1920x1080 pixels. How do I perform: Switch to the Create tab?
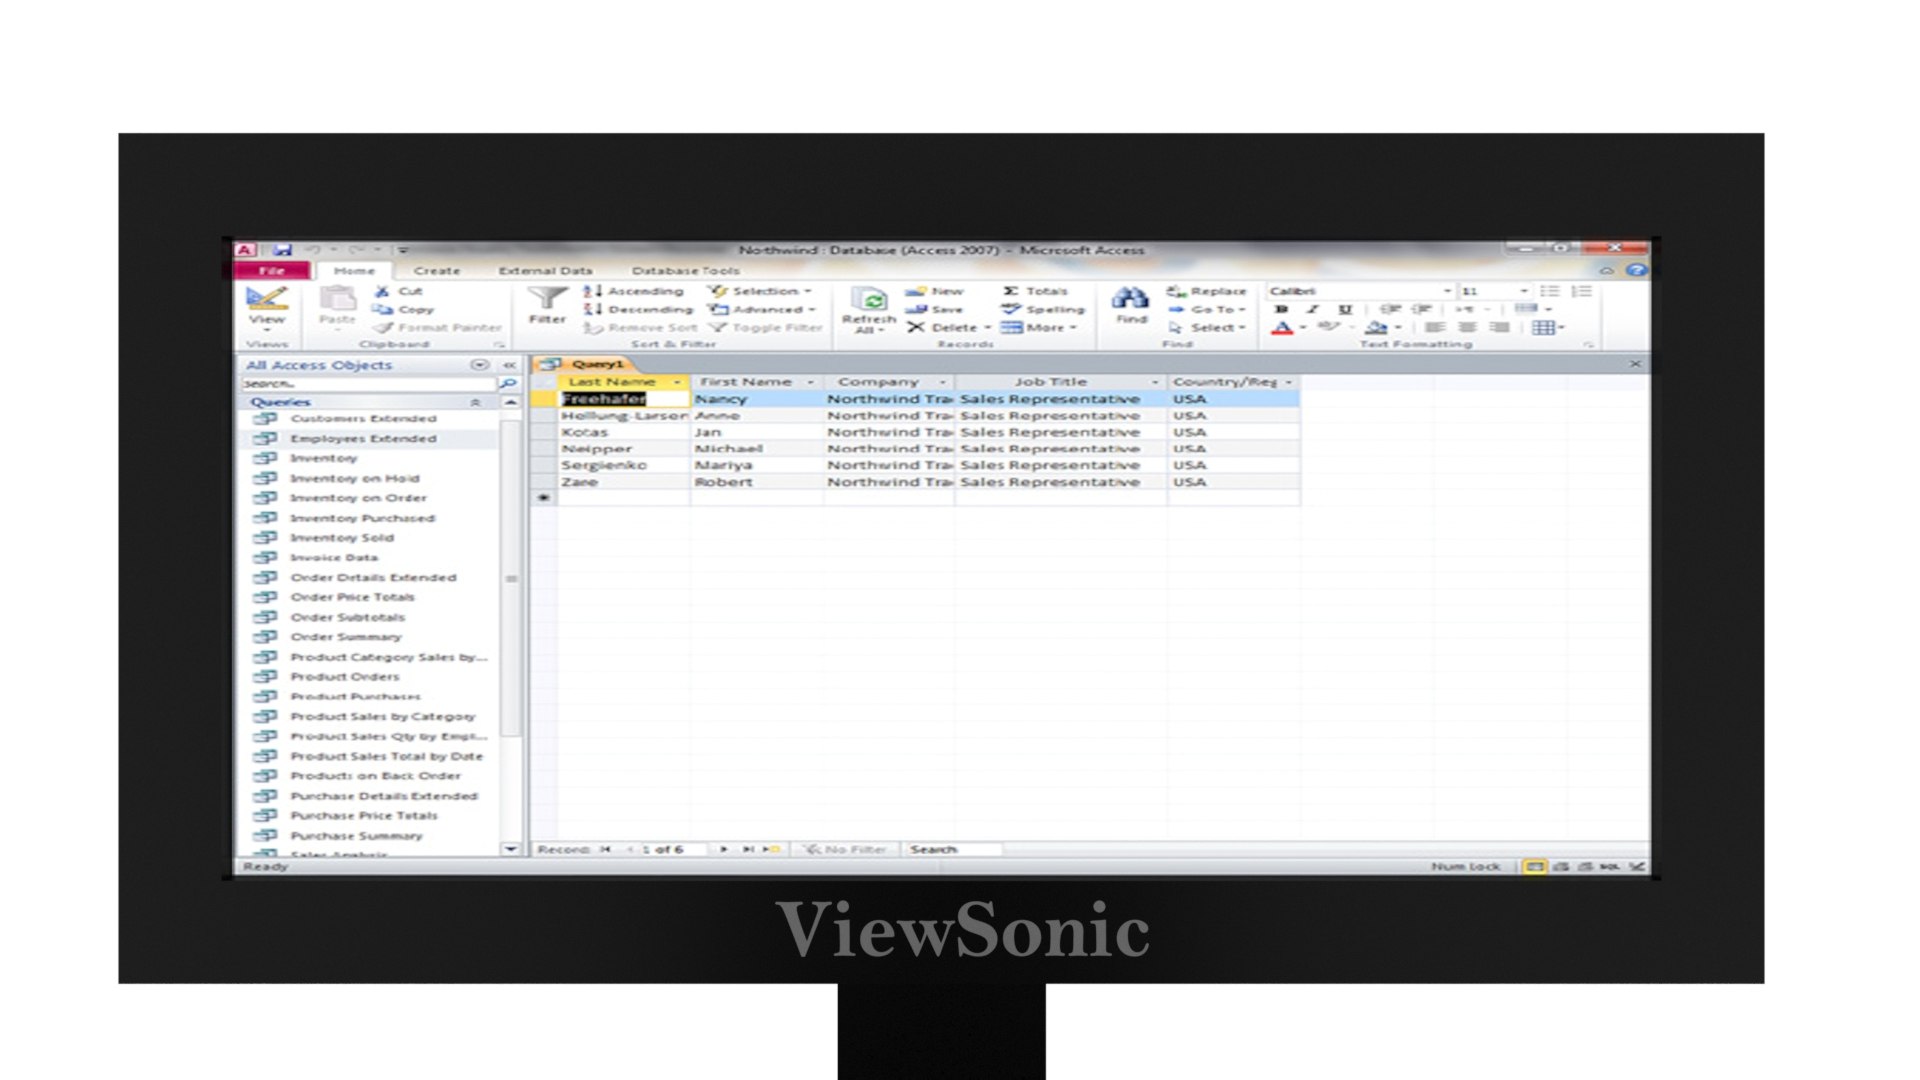point(437,271)
